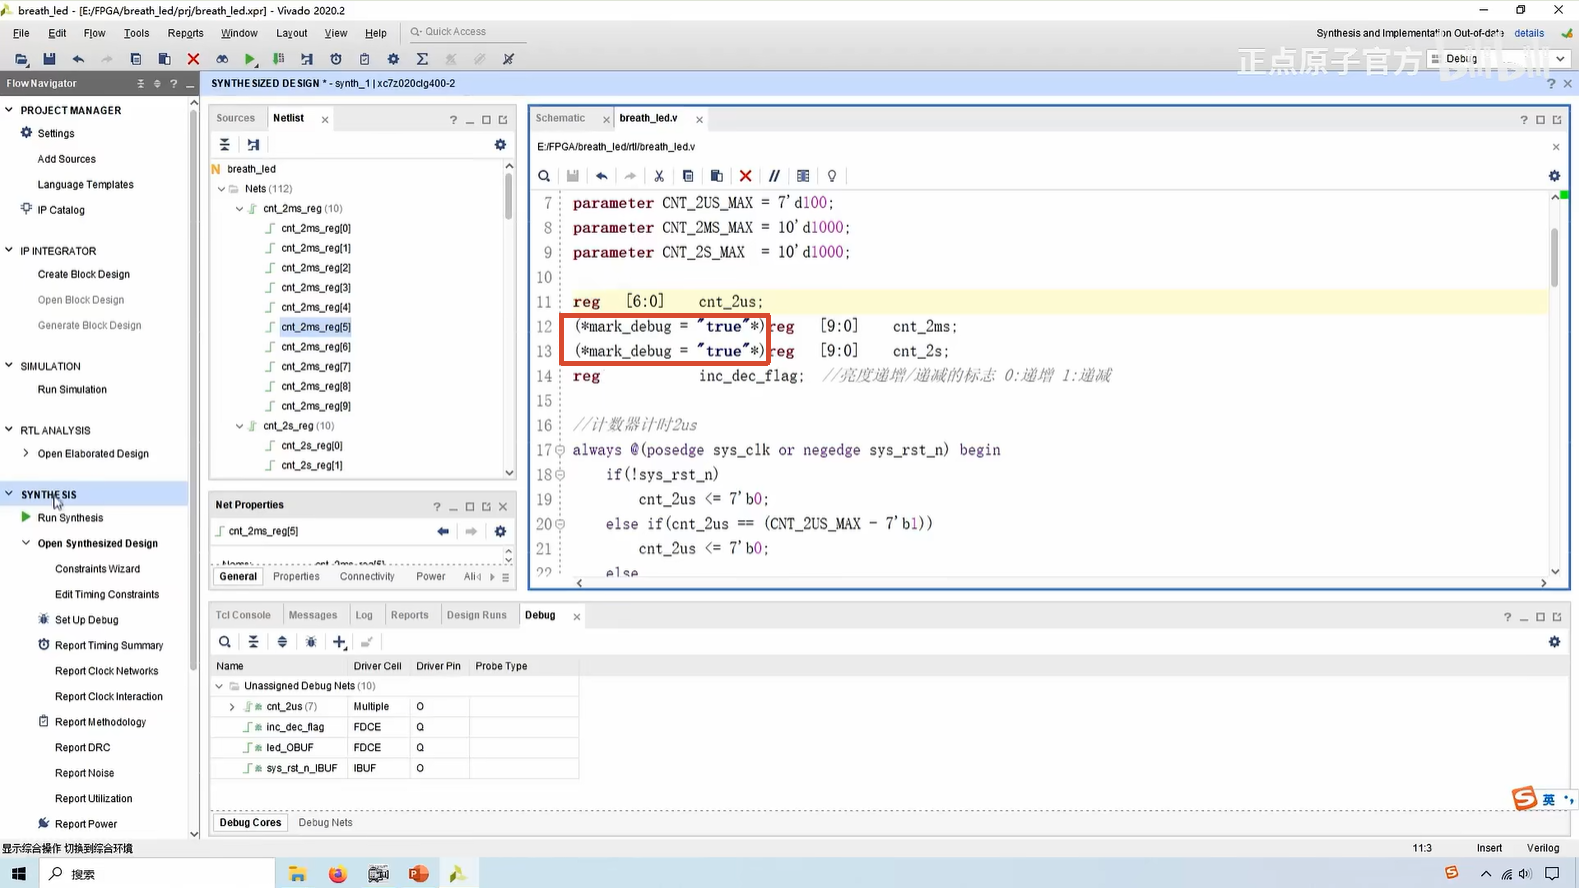The height and width of the screenshot is (888, 1579).
Task: Select net cnt_2ms_reg[7] in Netlist
Action: coord(315,366)
